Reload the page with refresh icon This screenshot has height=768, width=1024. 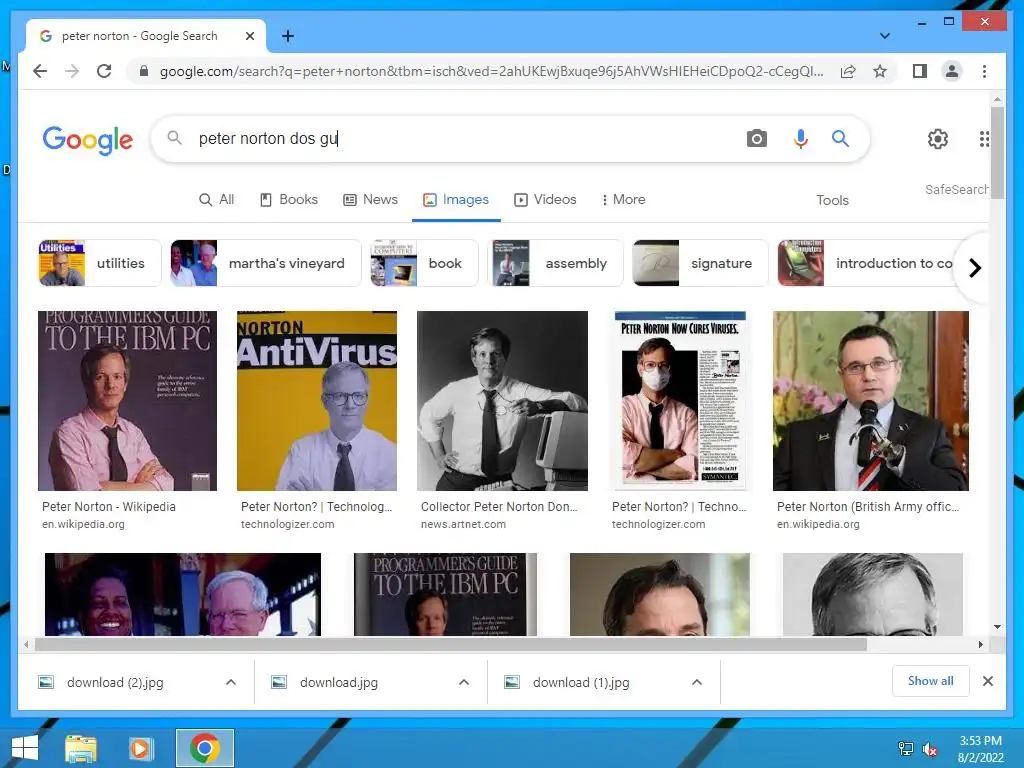(x=104, y=71)
